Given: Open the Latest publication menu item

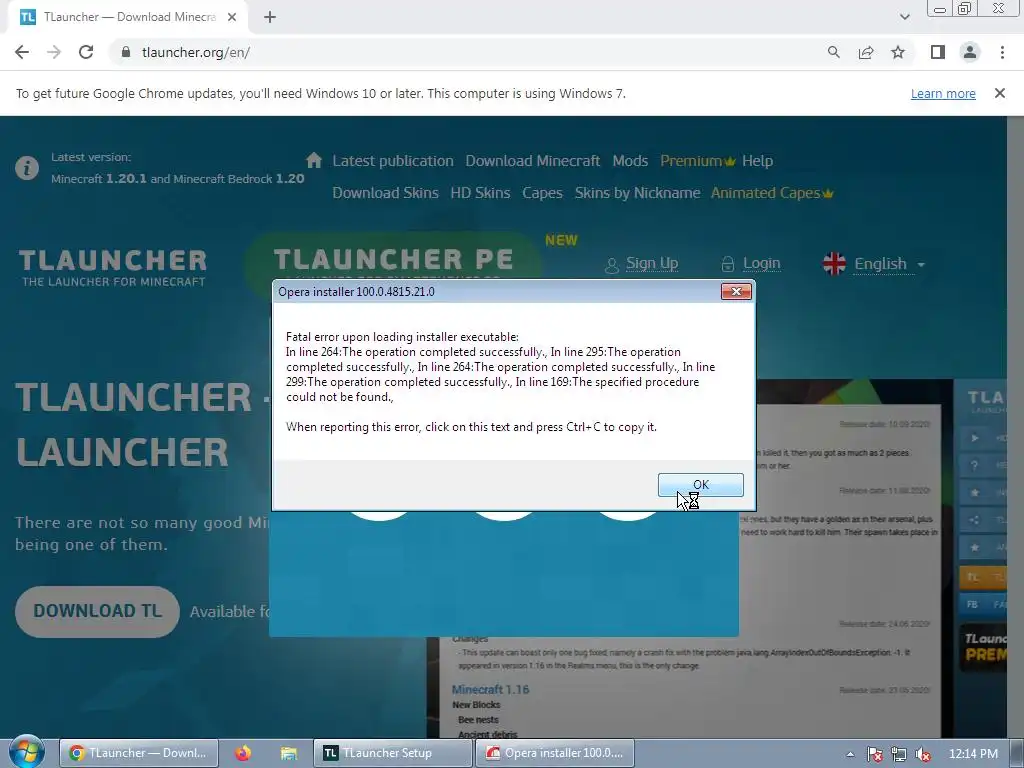Looking at the screenshot, I should click(x=392, y=161).
